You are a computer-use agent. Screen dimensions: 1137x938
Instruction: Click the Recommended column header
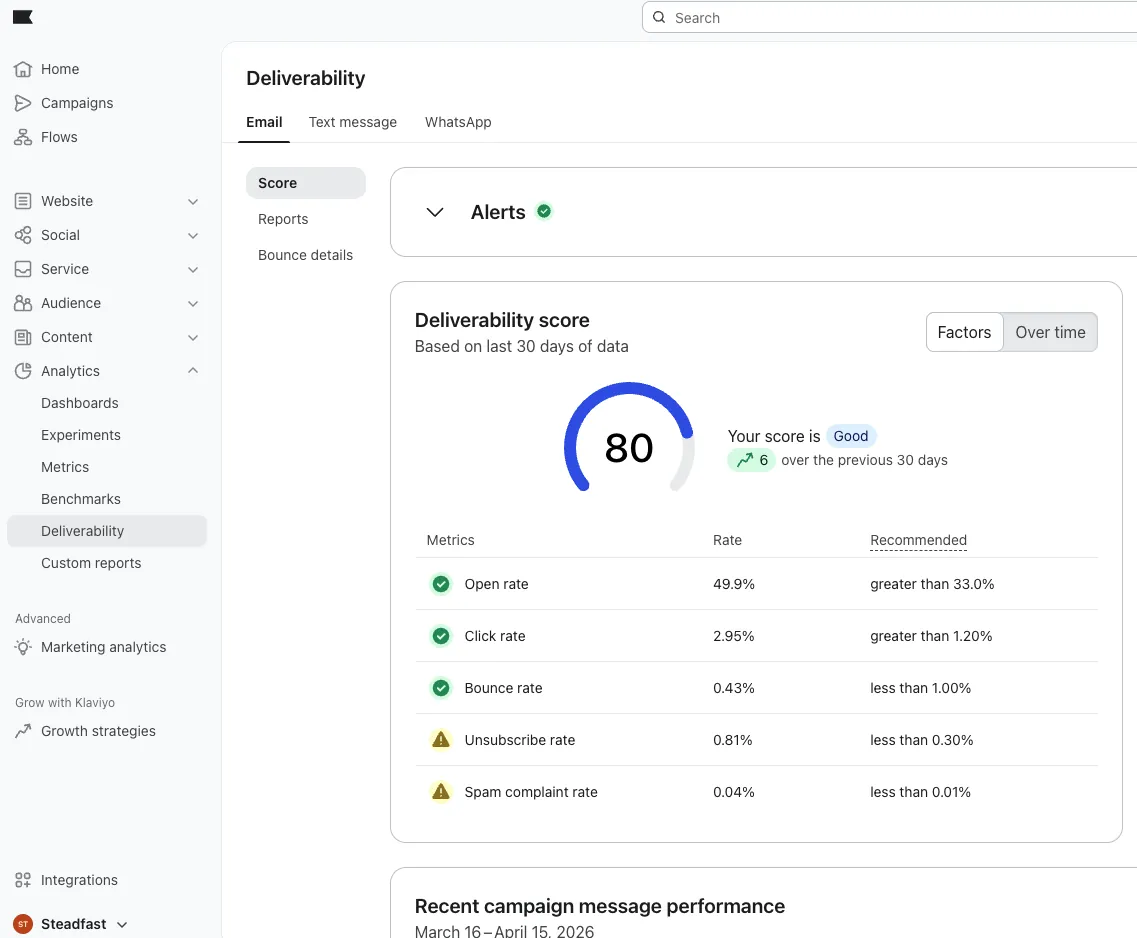click(918, 540)
